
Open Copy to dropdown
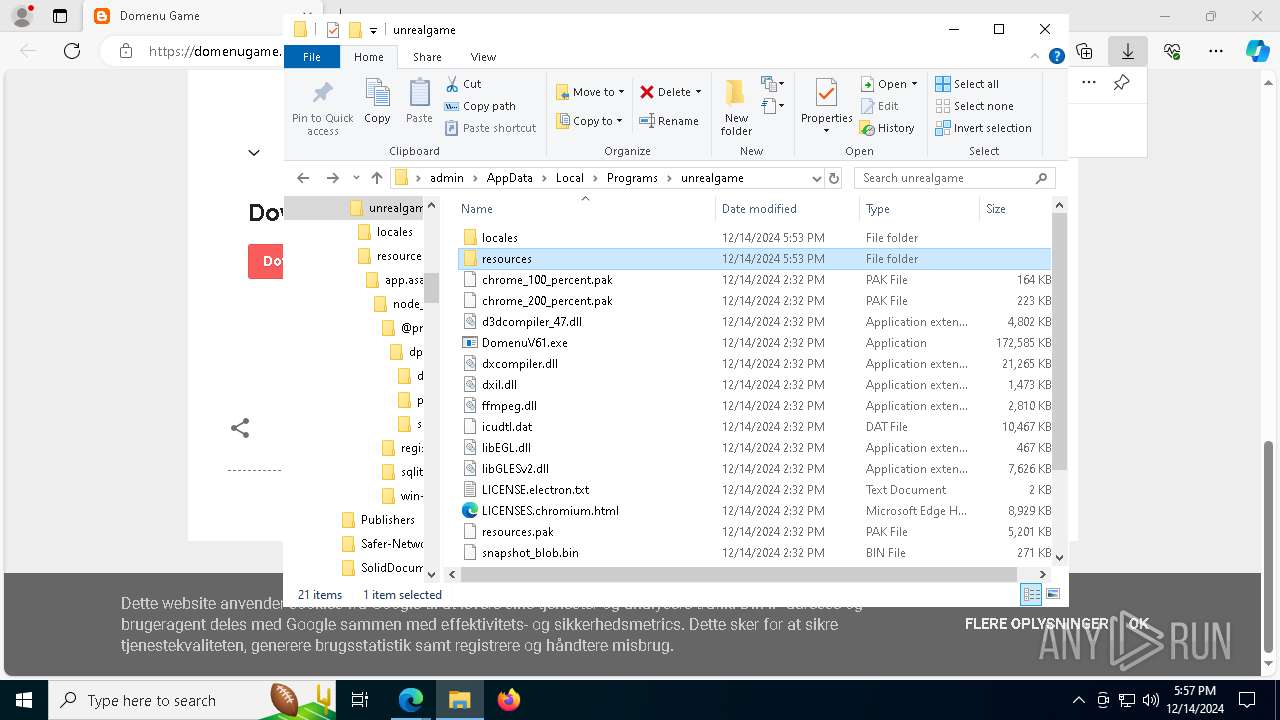pyautogui.click(x=589, y=121)
